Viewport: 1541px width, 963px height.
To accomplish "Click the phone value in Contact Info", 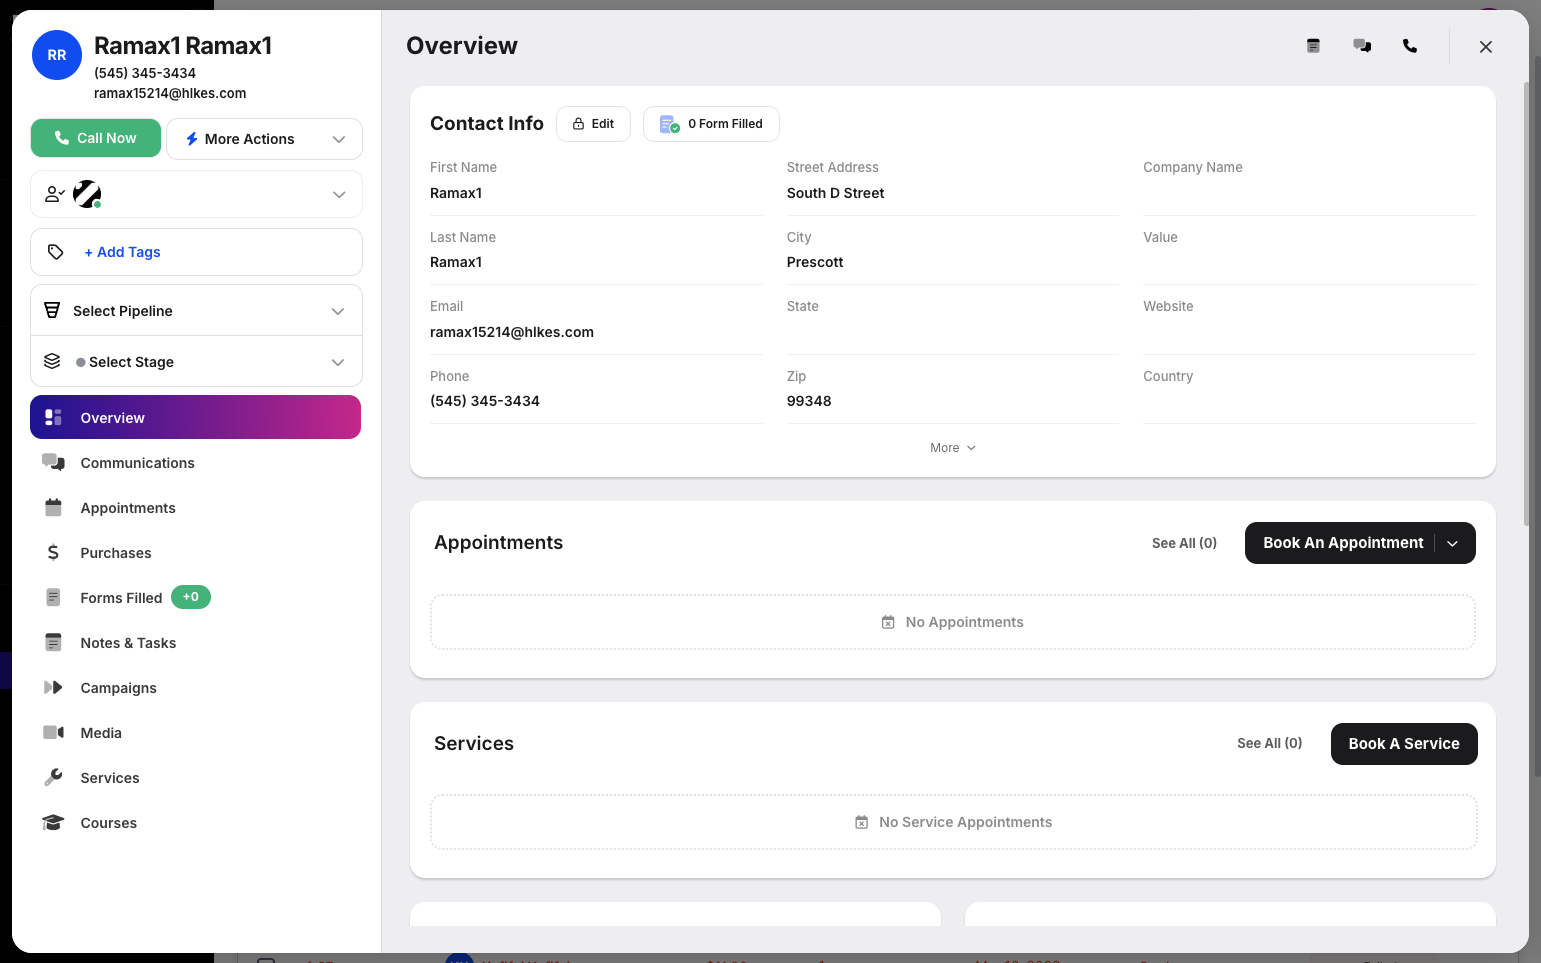I will point(485,401).
